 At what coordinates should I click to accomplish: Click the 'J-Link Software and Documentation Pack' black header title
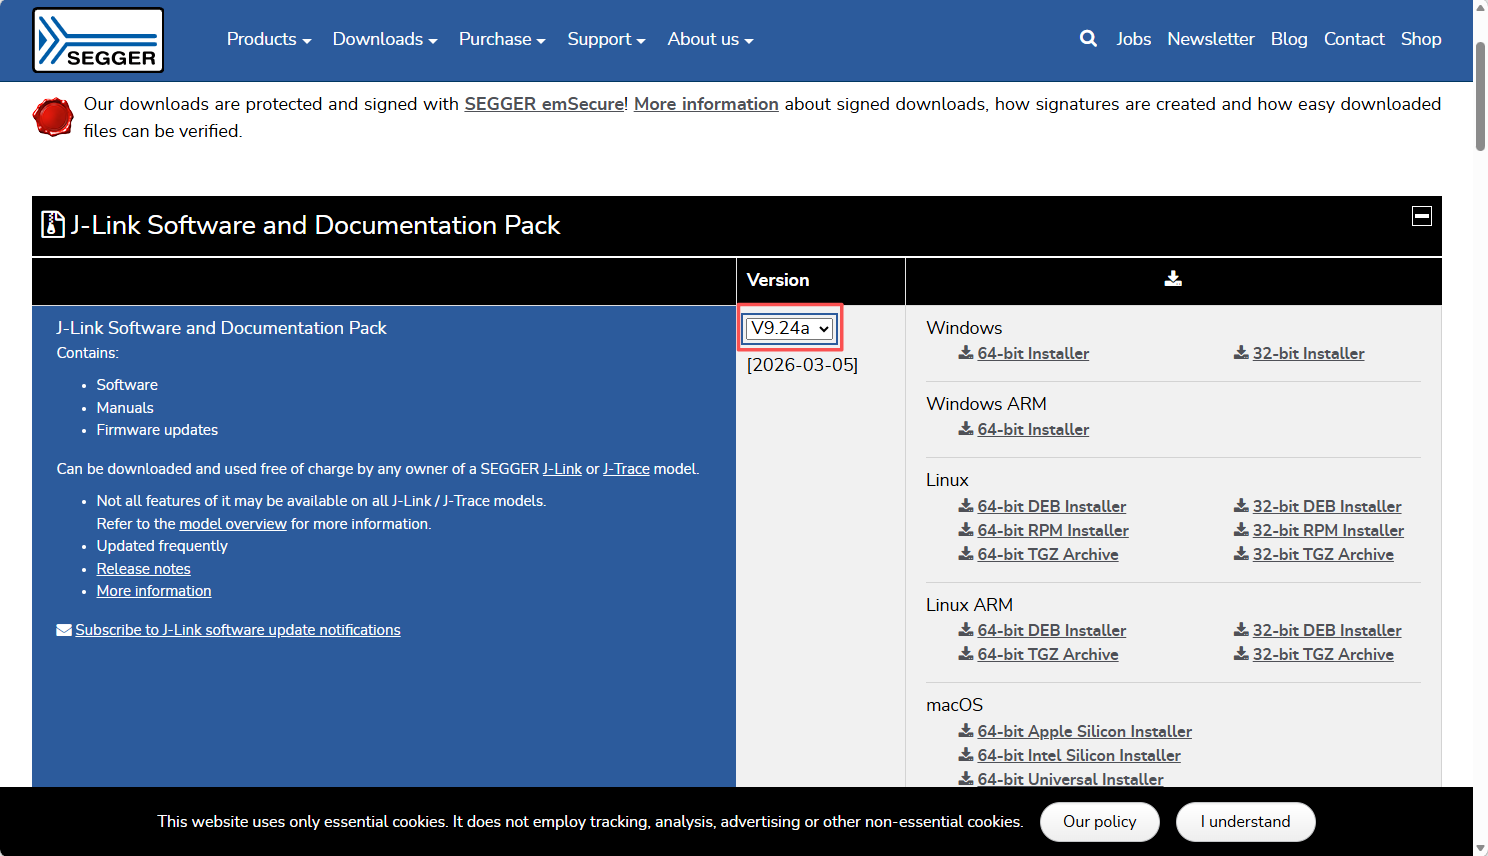(x=315, y=225)
